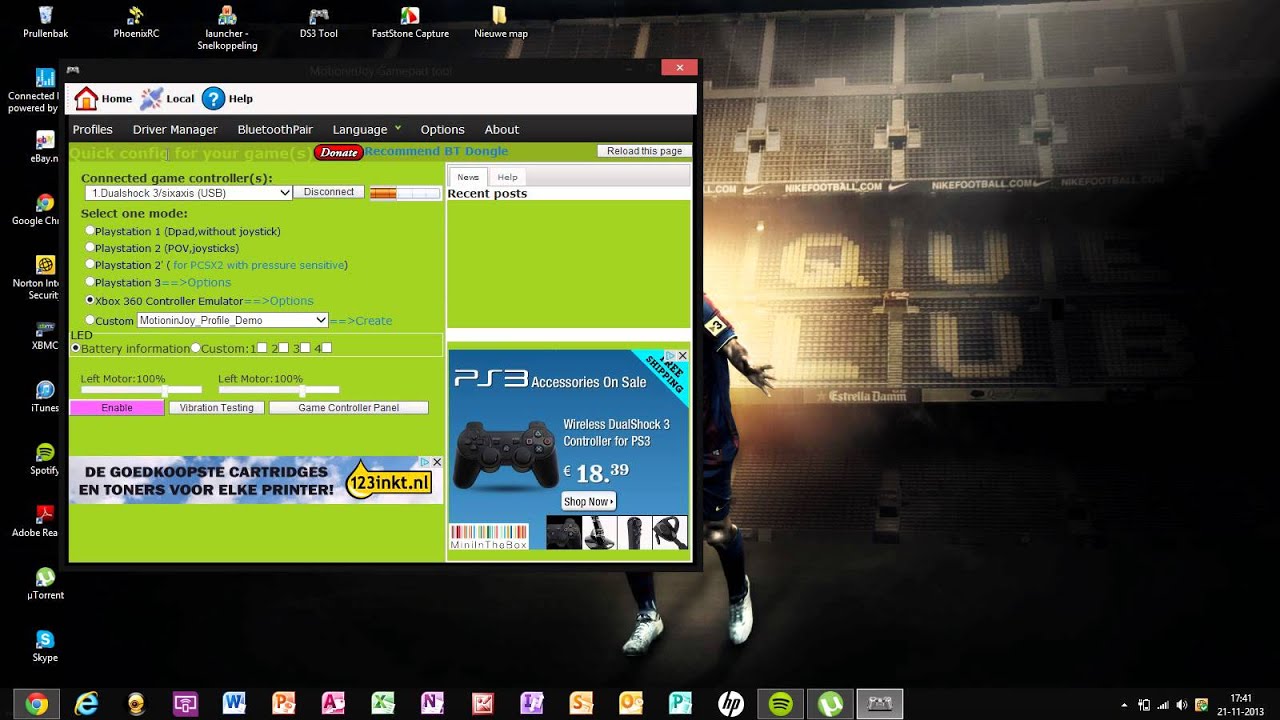Follow the Recommend BT Dongle link
The width and height of the screenshot is (1280, 720).
(x=436, y=151)
